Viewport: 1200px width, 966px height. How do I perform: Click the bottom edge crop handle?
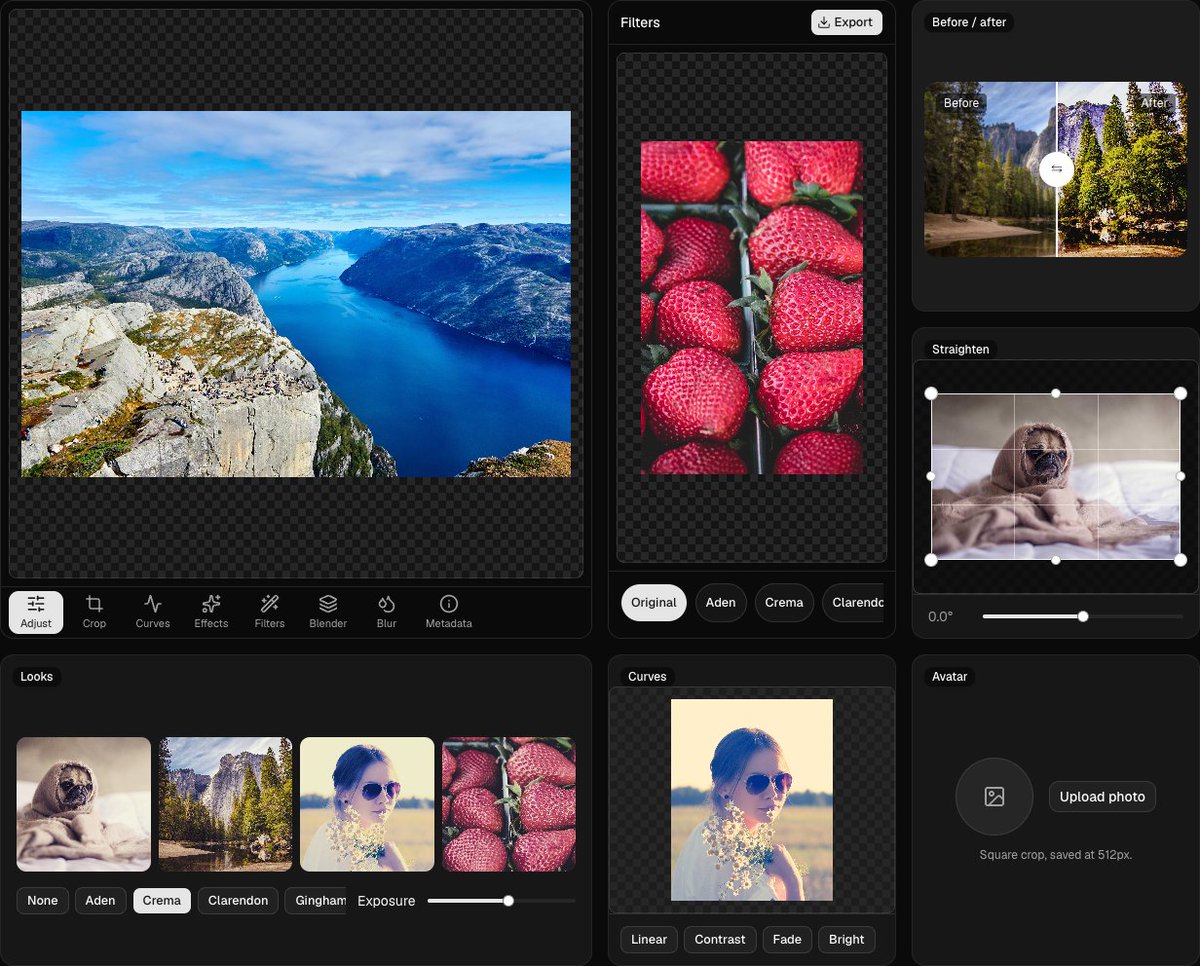coord(1056,560)
